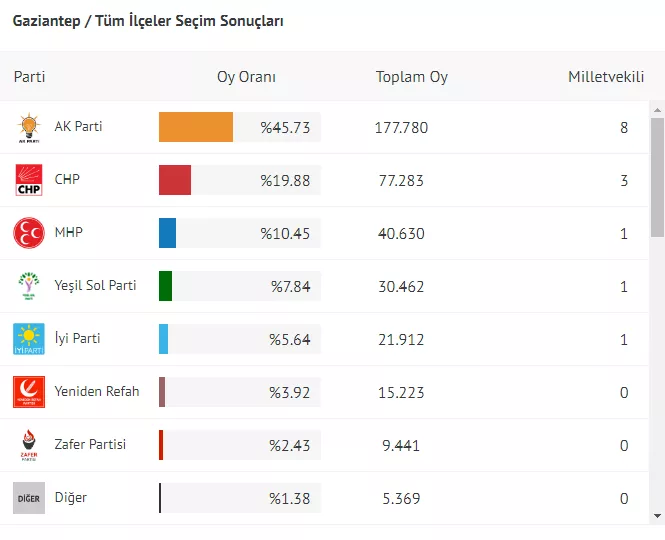Click the Yeşil Sol Parti tree logo
The height and width of the screenshot is (540, 665).
pyautogui.click(x=29, y=286)
